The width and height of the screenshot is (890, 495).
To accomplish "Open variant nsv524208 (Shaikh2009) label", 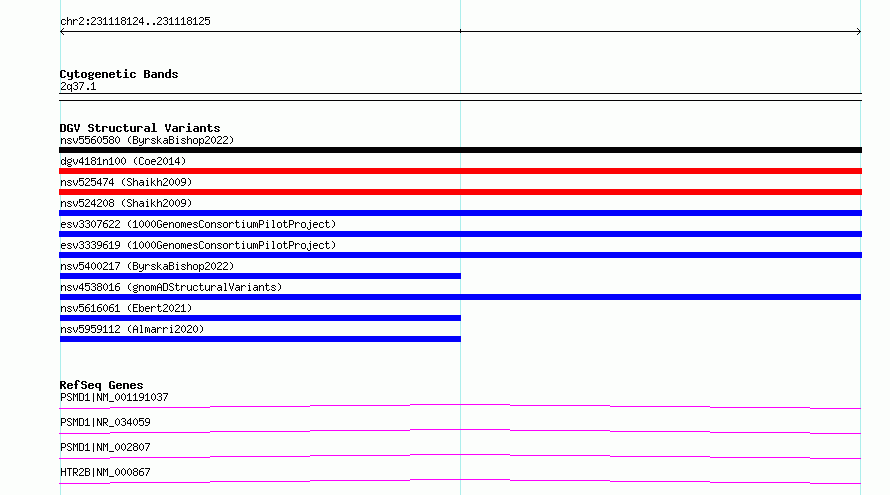I will (x=126, y=203).
